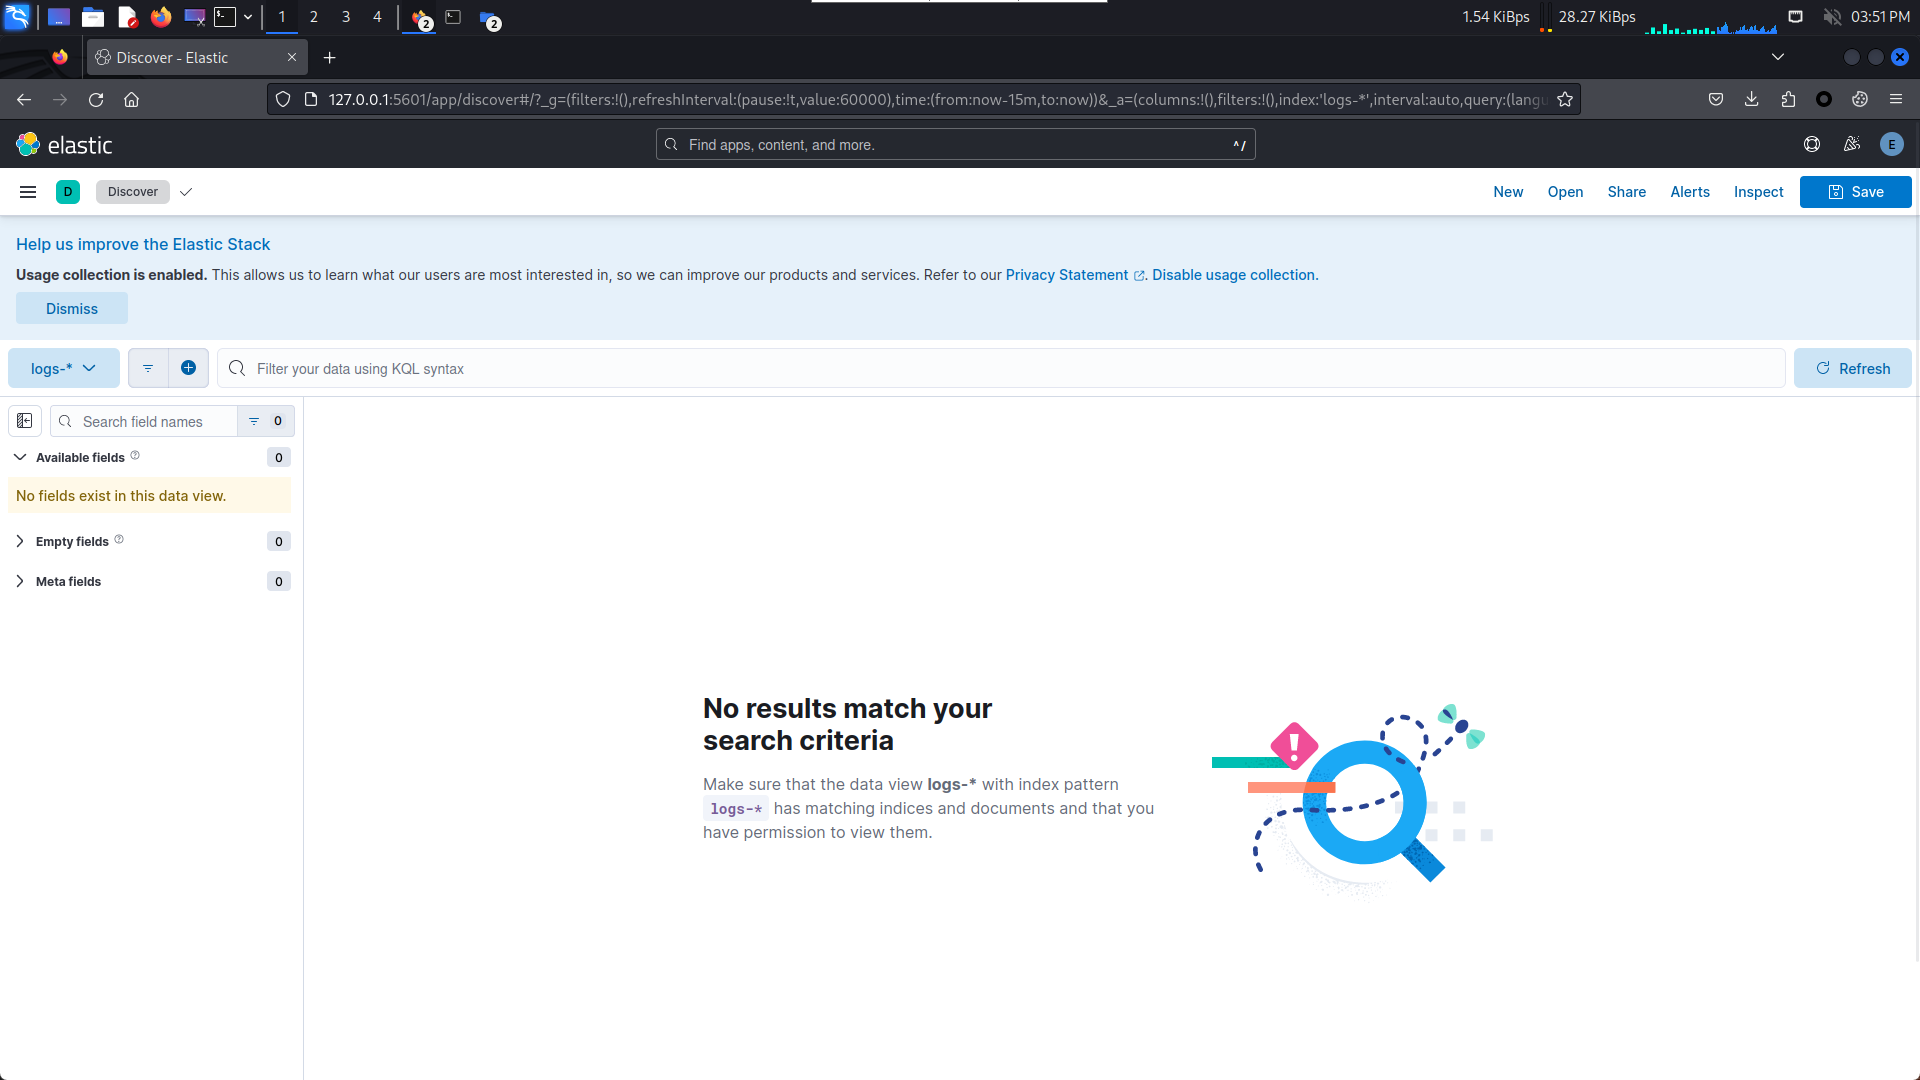Click the Elastic logo in the header
Image resolution: width=1920 pixels, height=1080 pixels.
tap(64, 144)
